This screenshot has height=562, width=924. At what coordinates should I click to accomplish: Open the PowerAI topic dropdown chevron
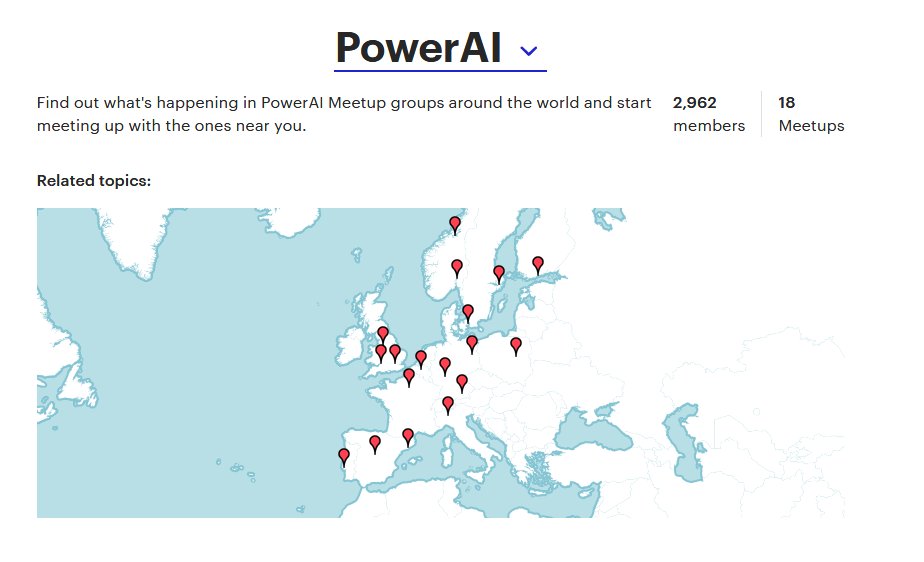pyautogui.click(x=529, y=51)
